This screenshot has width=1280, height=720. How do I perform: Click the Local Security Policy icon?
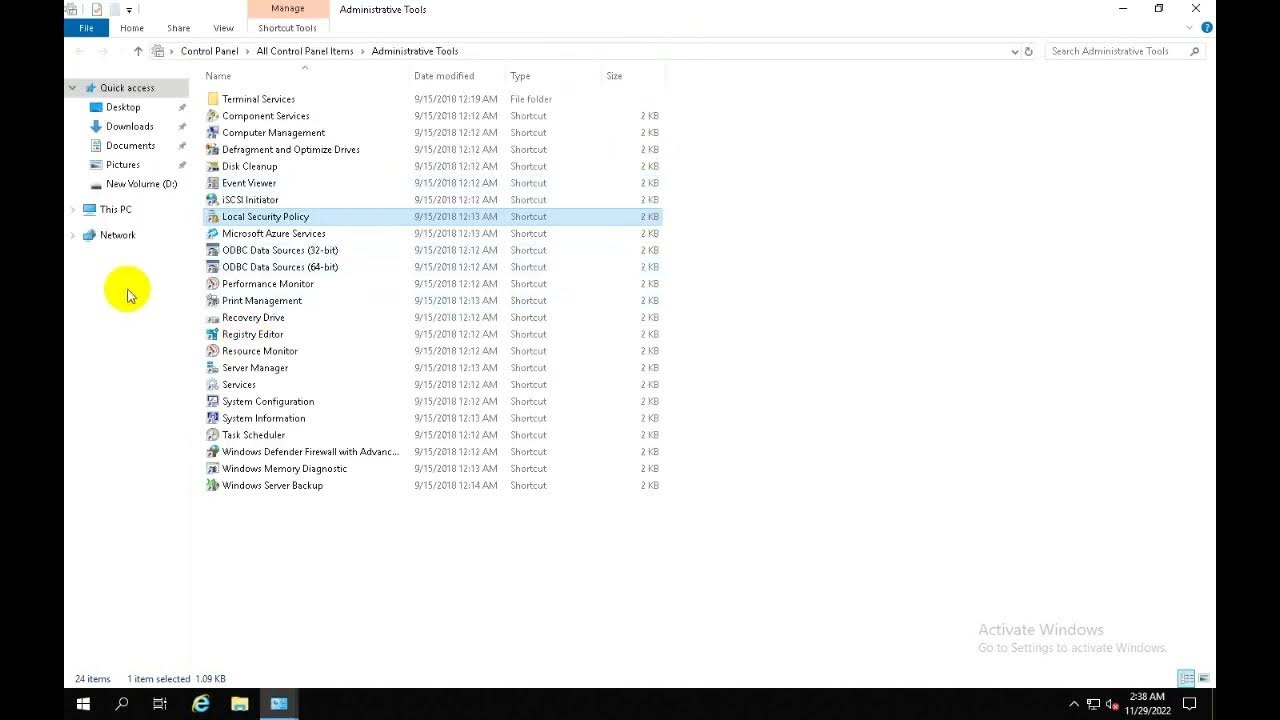tap(212, 217)
